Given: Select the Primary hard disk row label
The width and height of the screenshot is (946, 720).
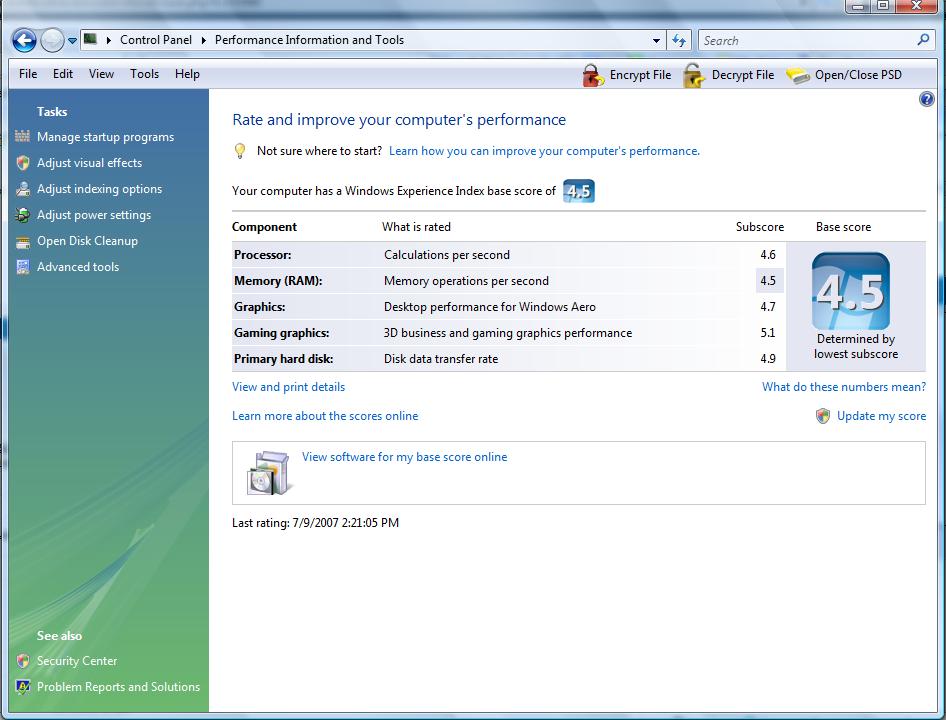Looking at the screenshot, I should [x=284, y=358].
